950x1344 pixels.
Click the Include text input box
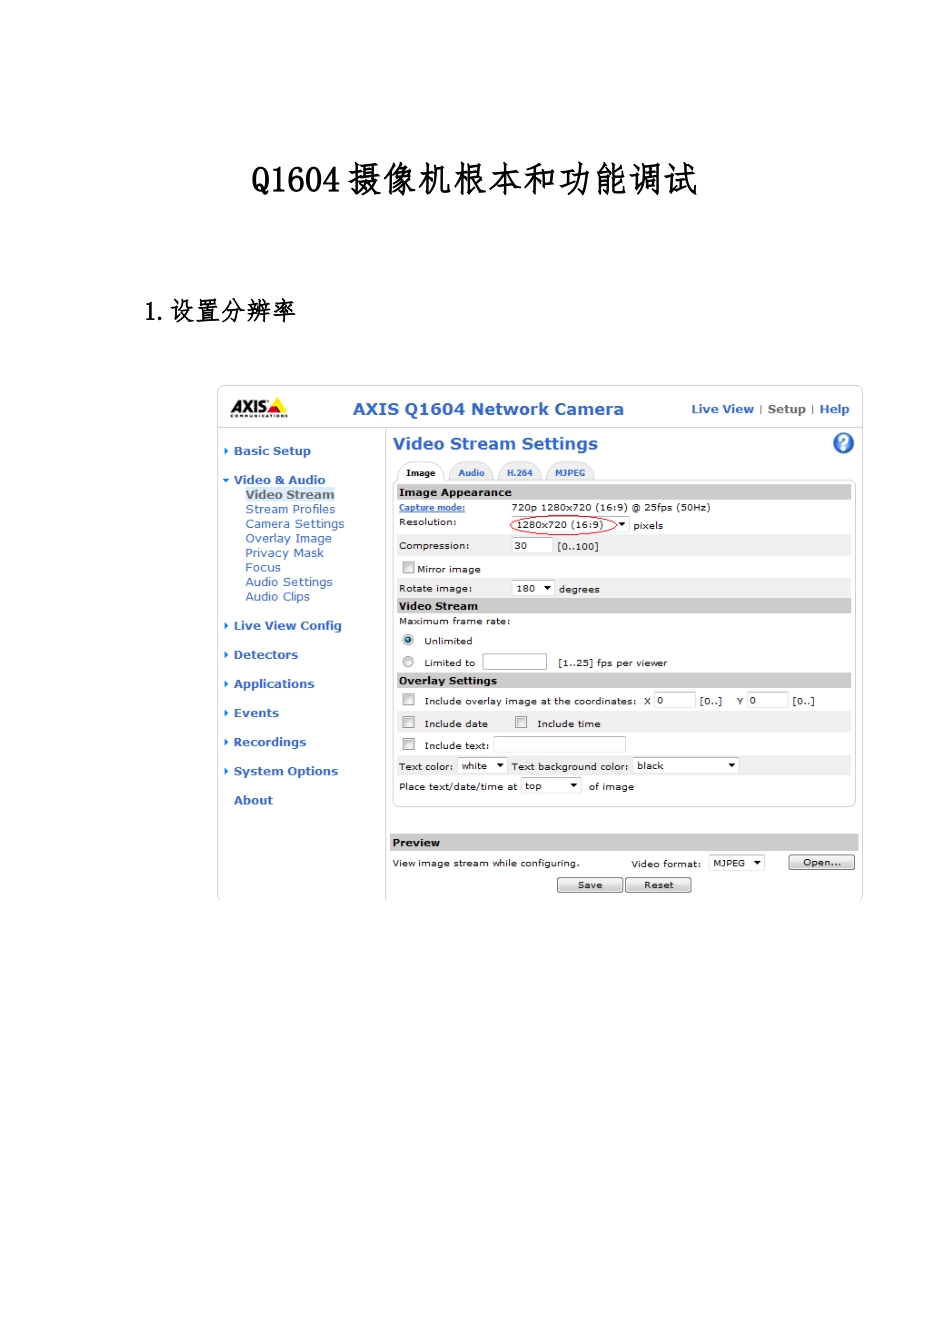pos(559,744)
